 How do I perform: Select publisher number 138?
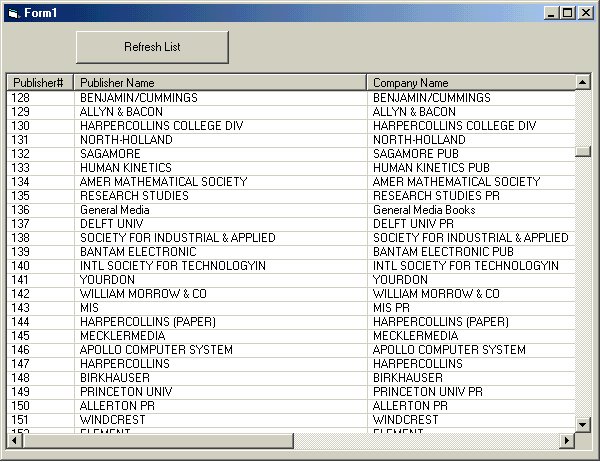point(20,238)
